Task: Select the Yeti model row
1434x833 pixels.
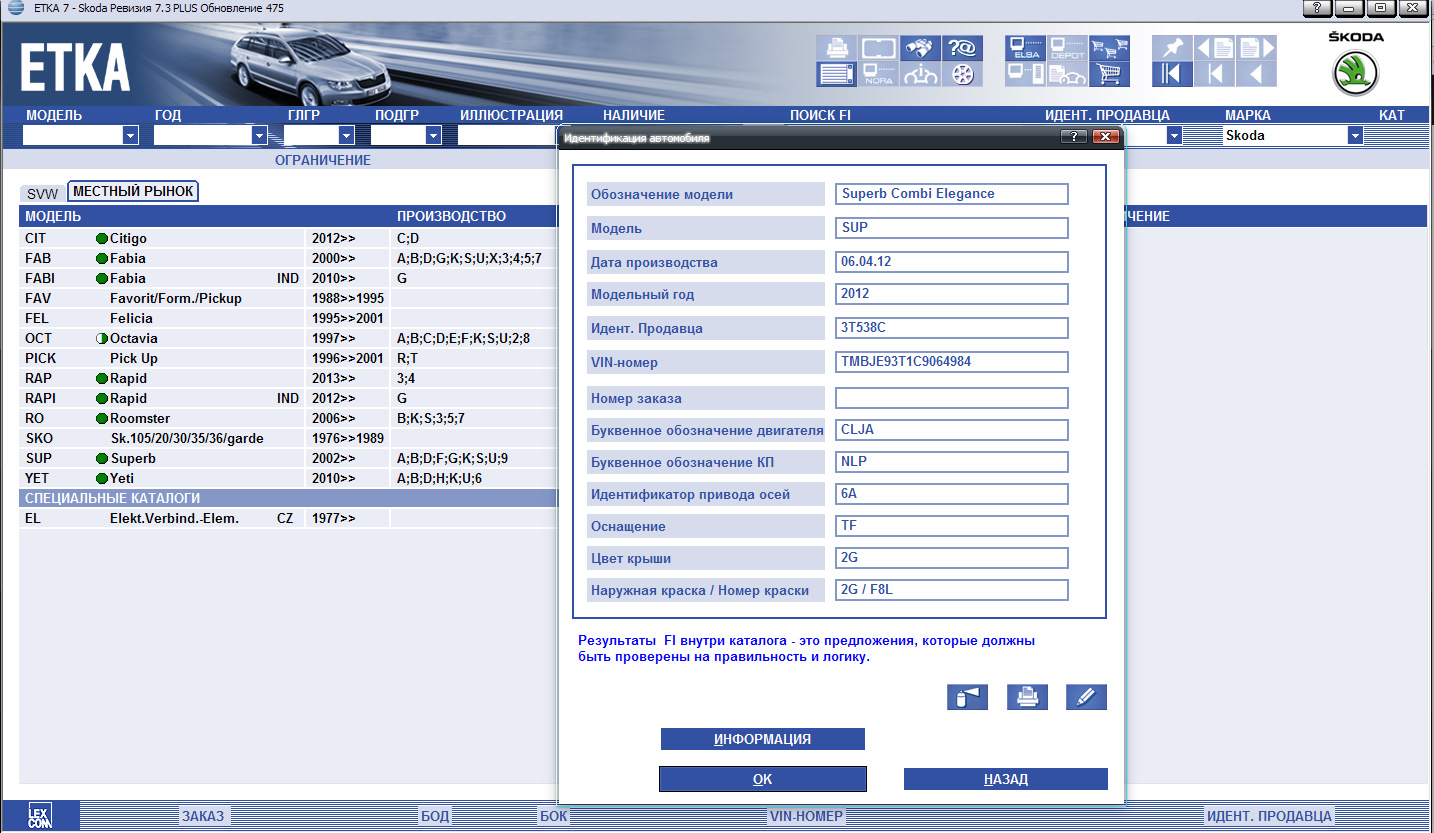Action: pyautogui.click(x=288, y=478)
